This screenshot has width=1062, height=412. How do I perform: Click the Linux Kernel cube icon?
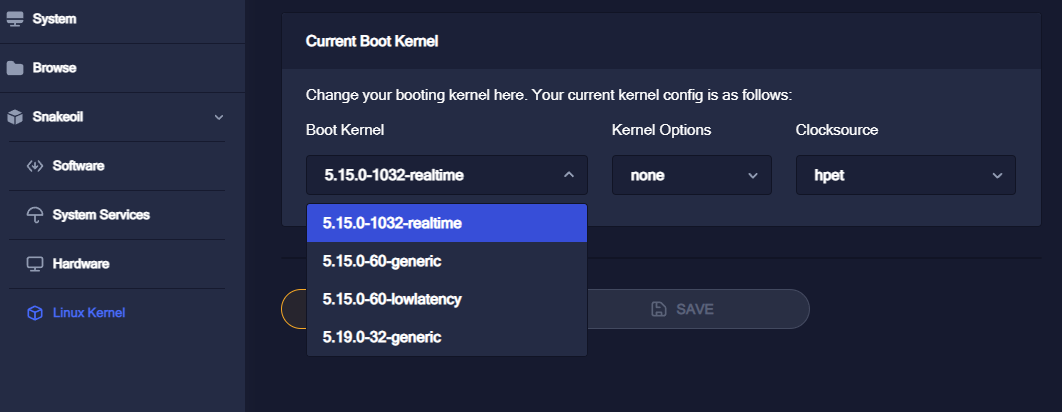click(x=35, y=313)
